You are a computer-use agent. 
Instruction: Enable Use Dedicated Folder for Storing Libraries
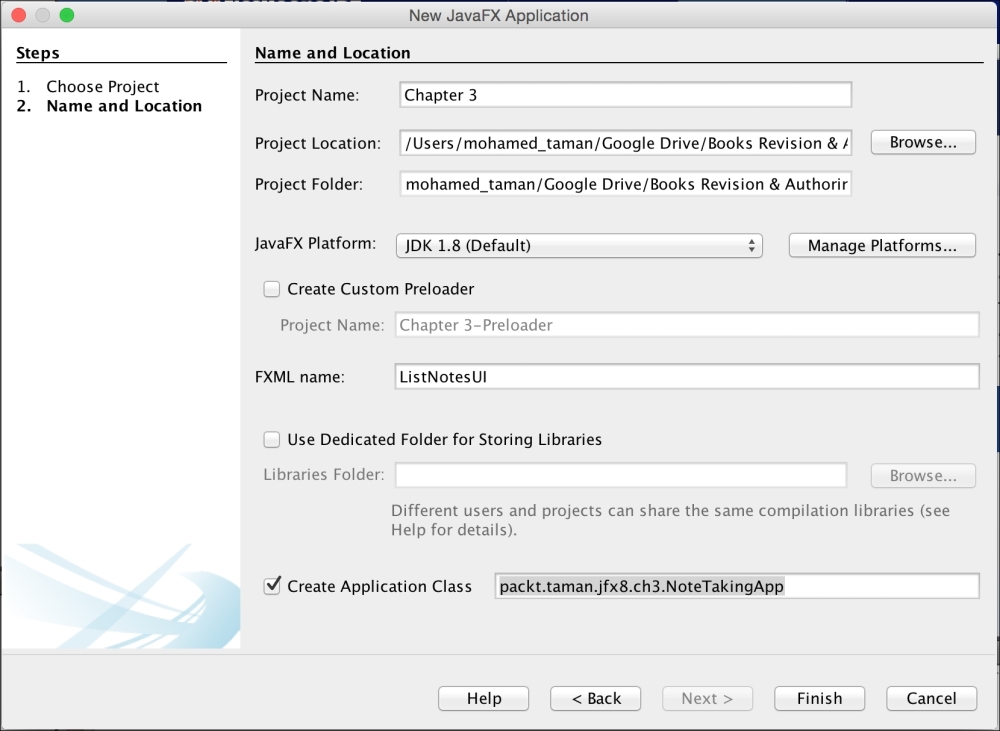tap(271, 439)
